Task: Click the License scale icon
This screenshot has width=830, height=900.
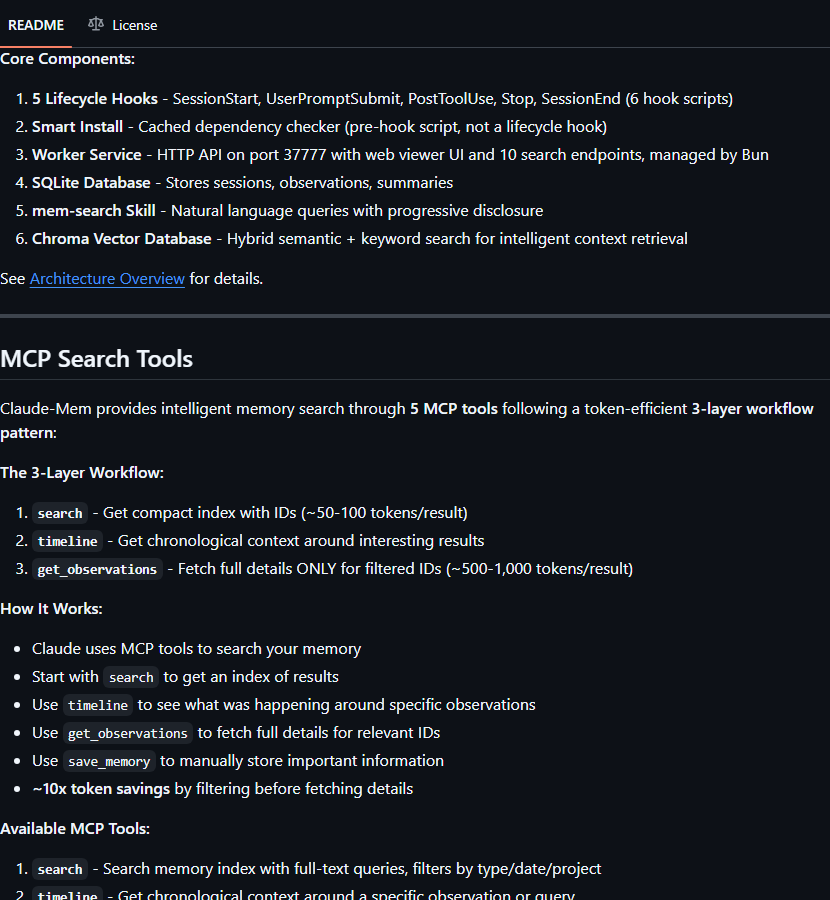Action: [96, 24]
